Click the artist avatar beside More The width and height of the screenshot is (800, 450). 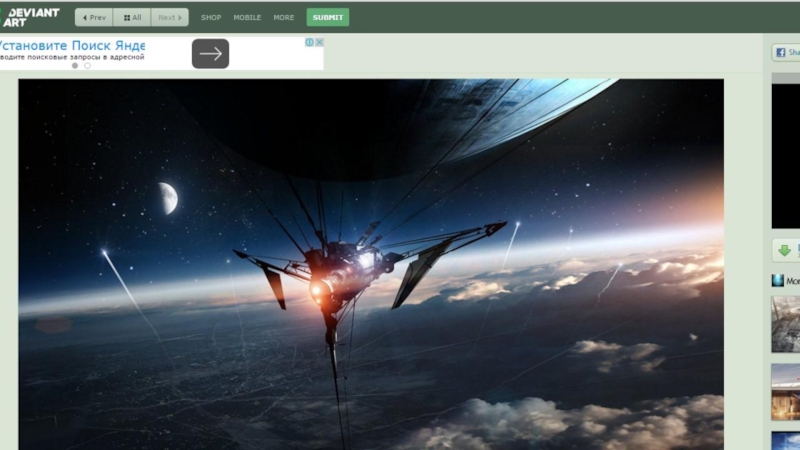click(x=778, y=281)
